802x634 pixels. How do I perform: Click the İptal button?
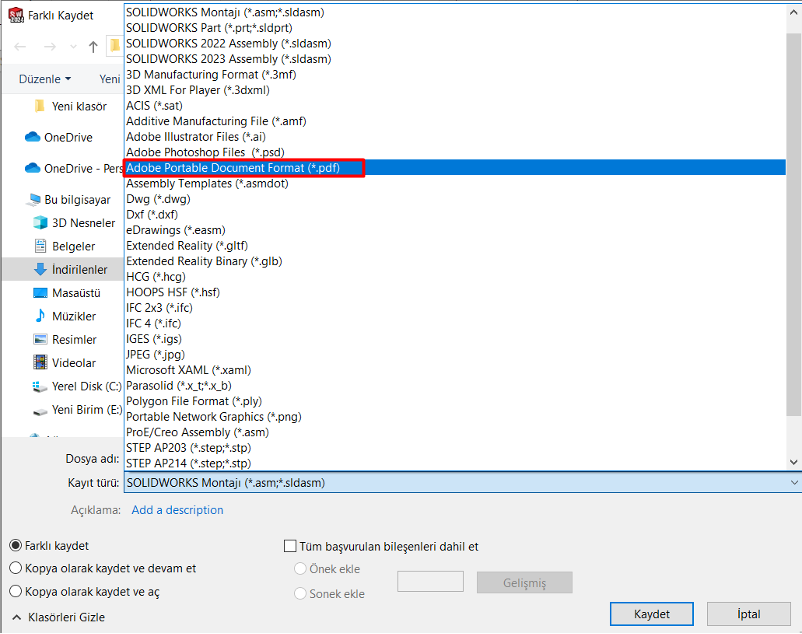(x=749, y=614)
